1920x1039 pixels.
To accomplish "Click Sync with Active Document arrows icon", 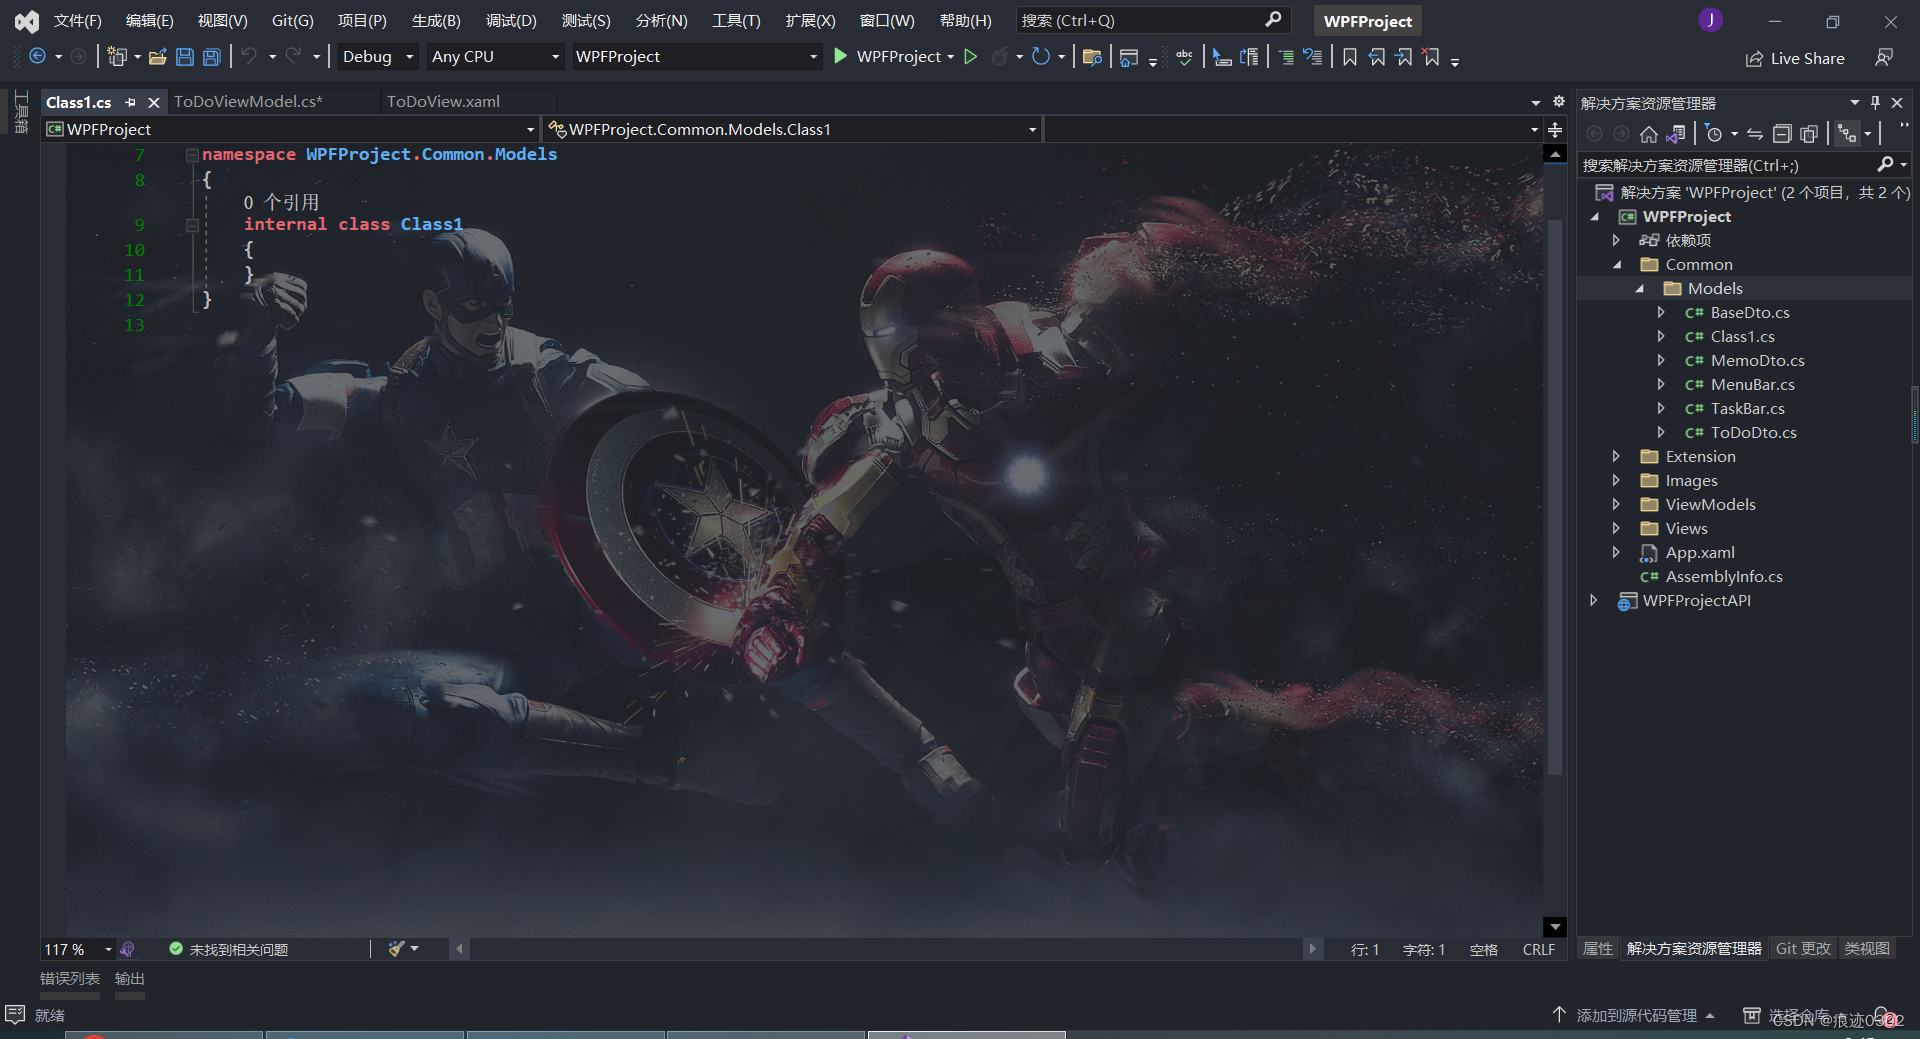I will pos(1755,134).
